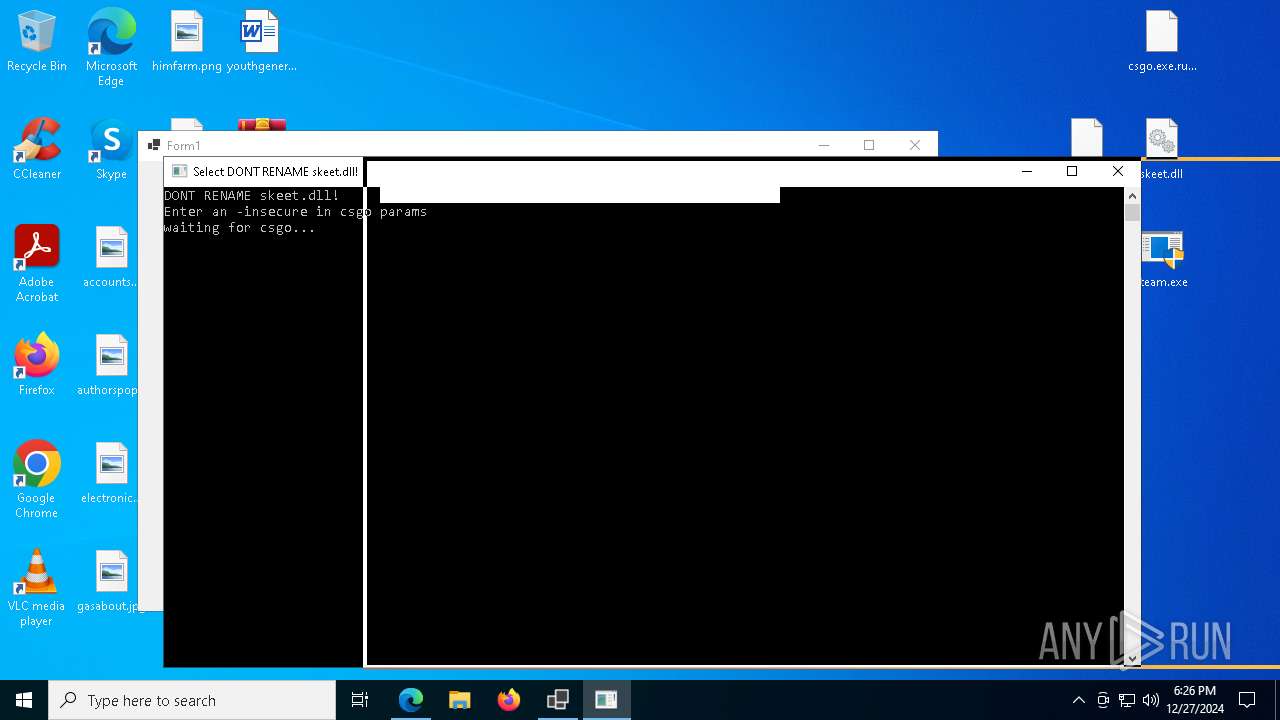Close the console window
This screenshot has height=720, width=1280.
pyautogui.click(x=1118, y=172)
